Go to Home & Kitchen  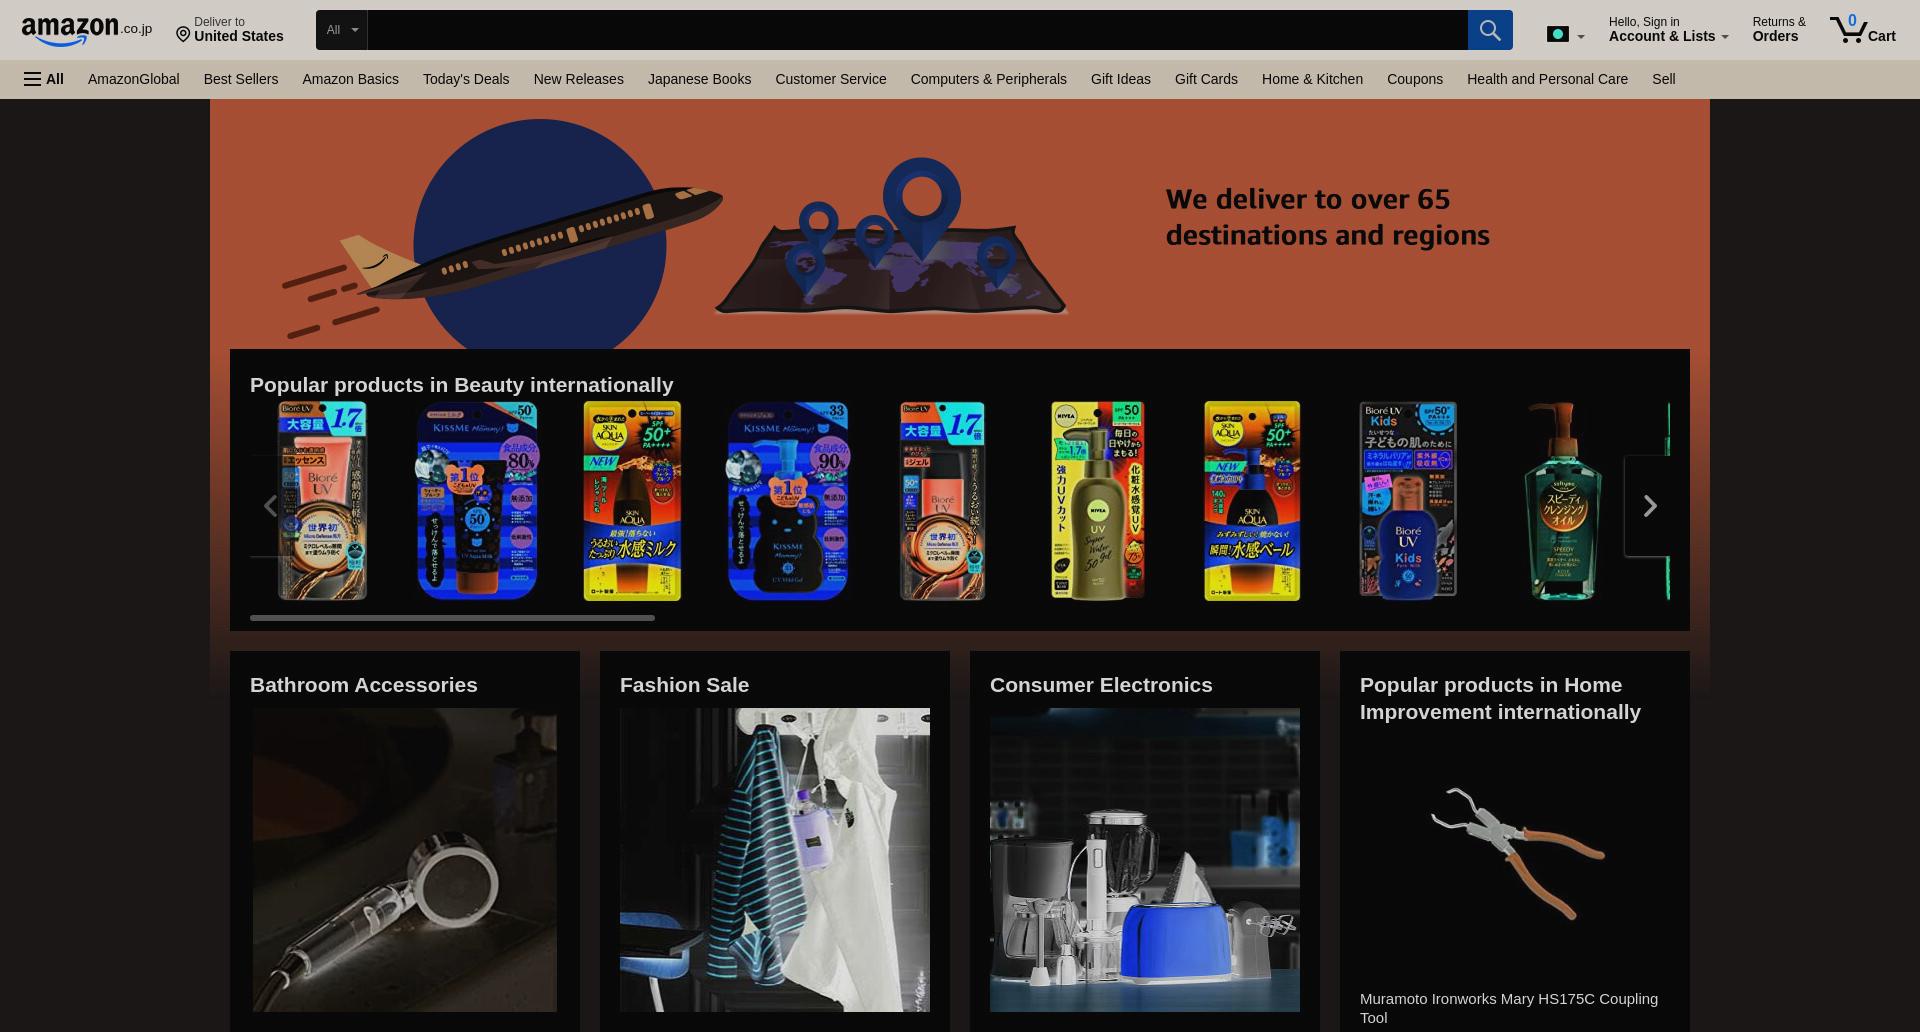1312,79
